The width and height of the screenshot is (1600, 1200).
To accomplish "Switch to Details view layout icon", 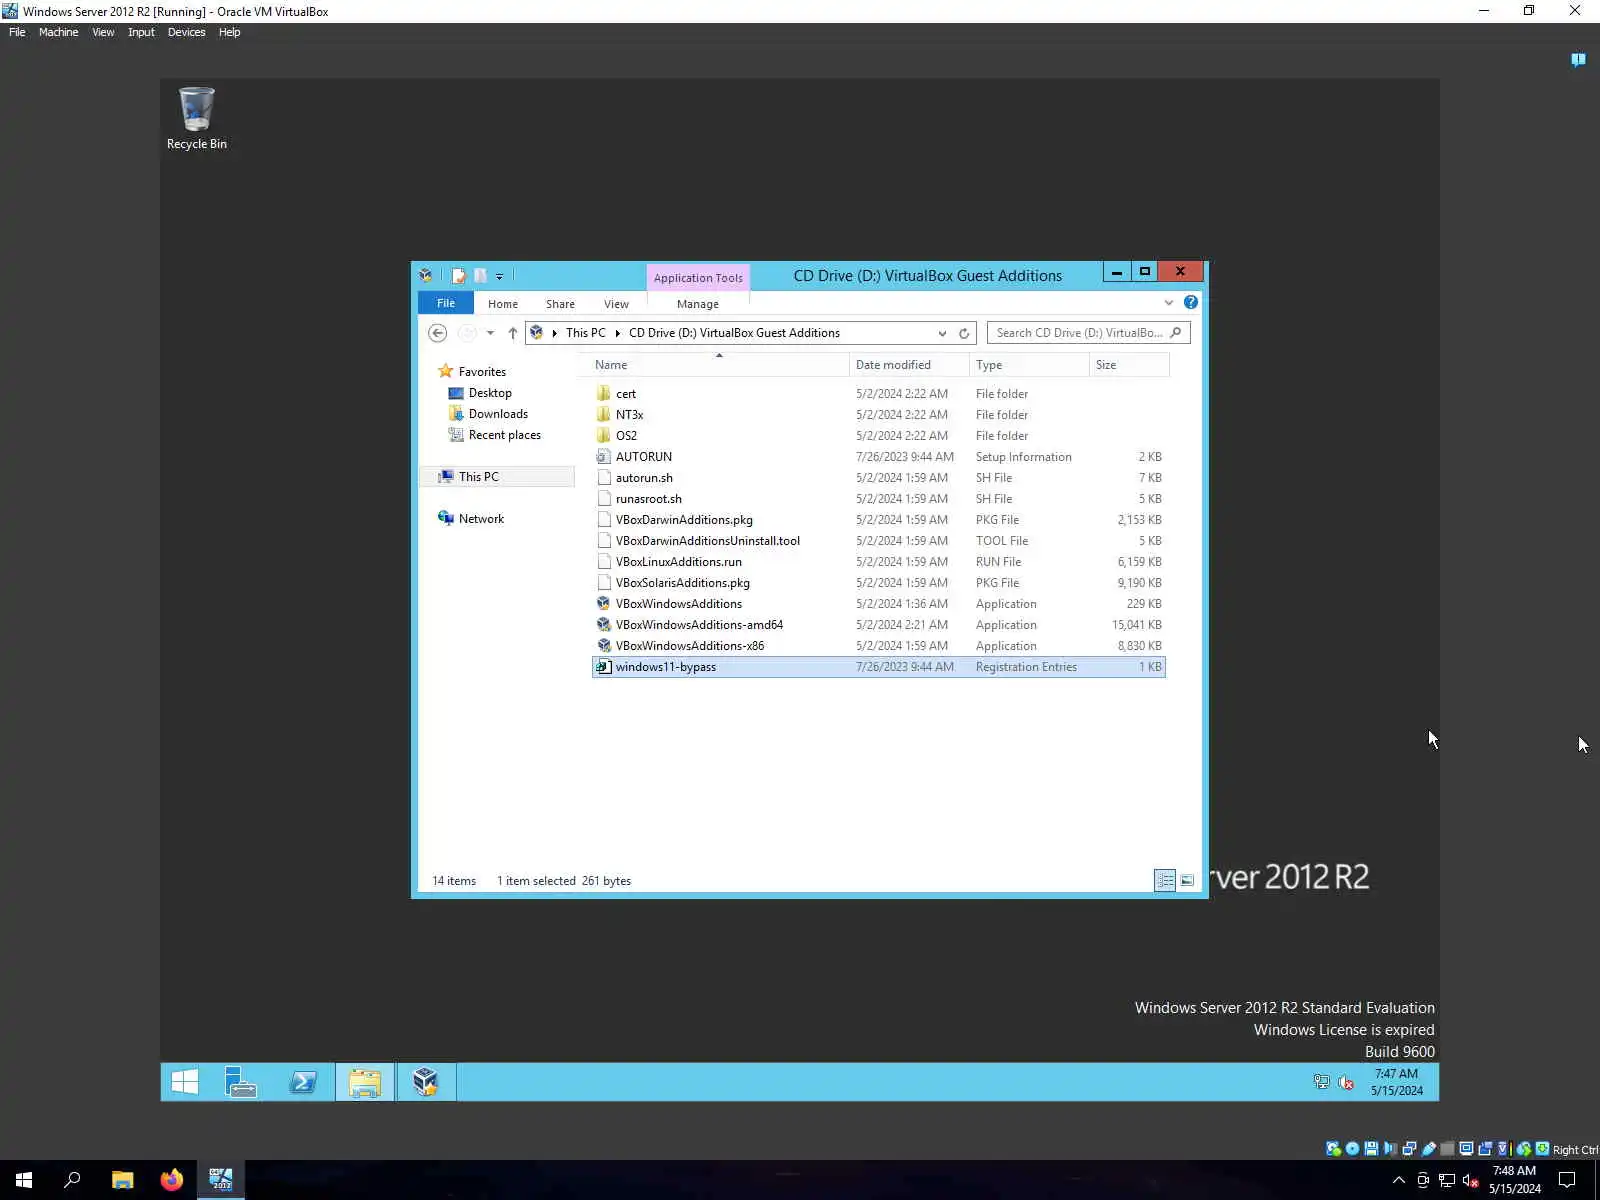I will pos(1165,880).
